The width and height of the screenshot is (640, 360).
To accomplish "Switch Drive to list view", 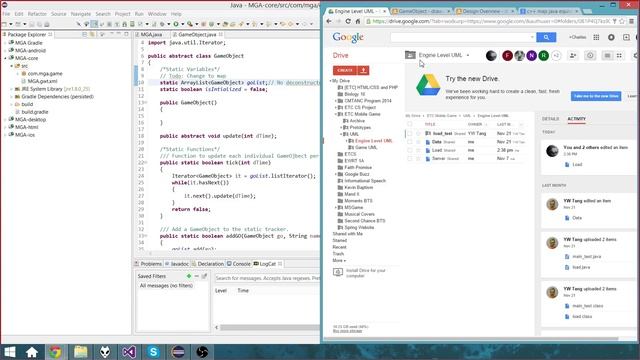I will coord(607,56).
